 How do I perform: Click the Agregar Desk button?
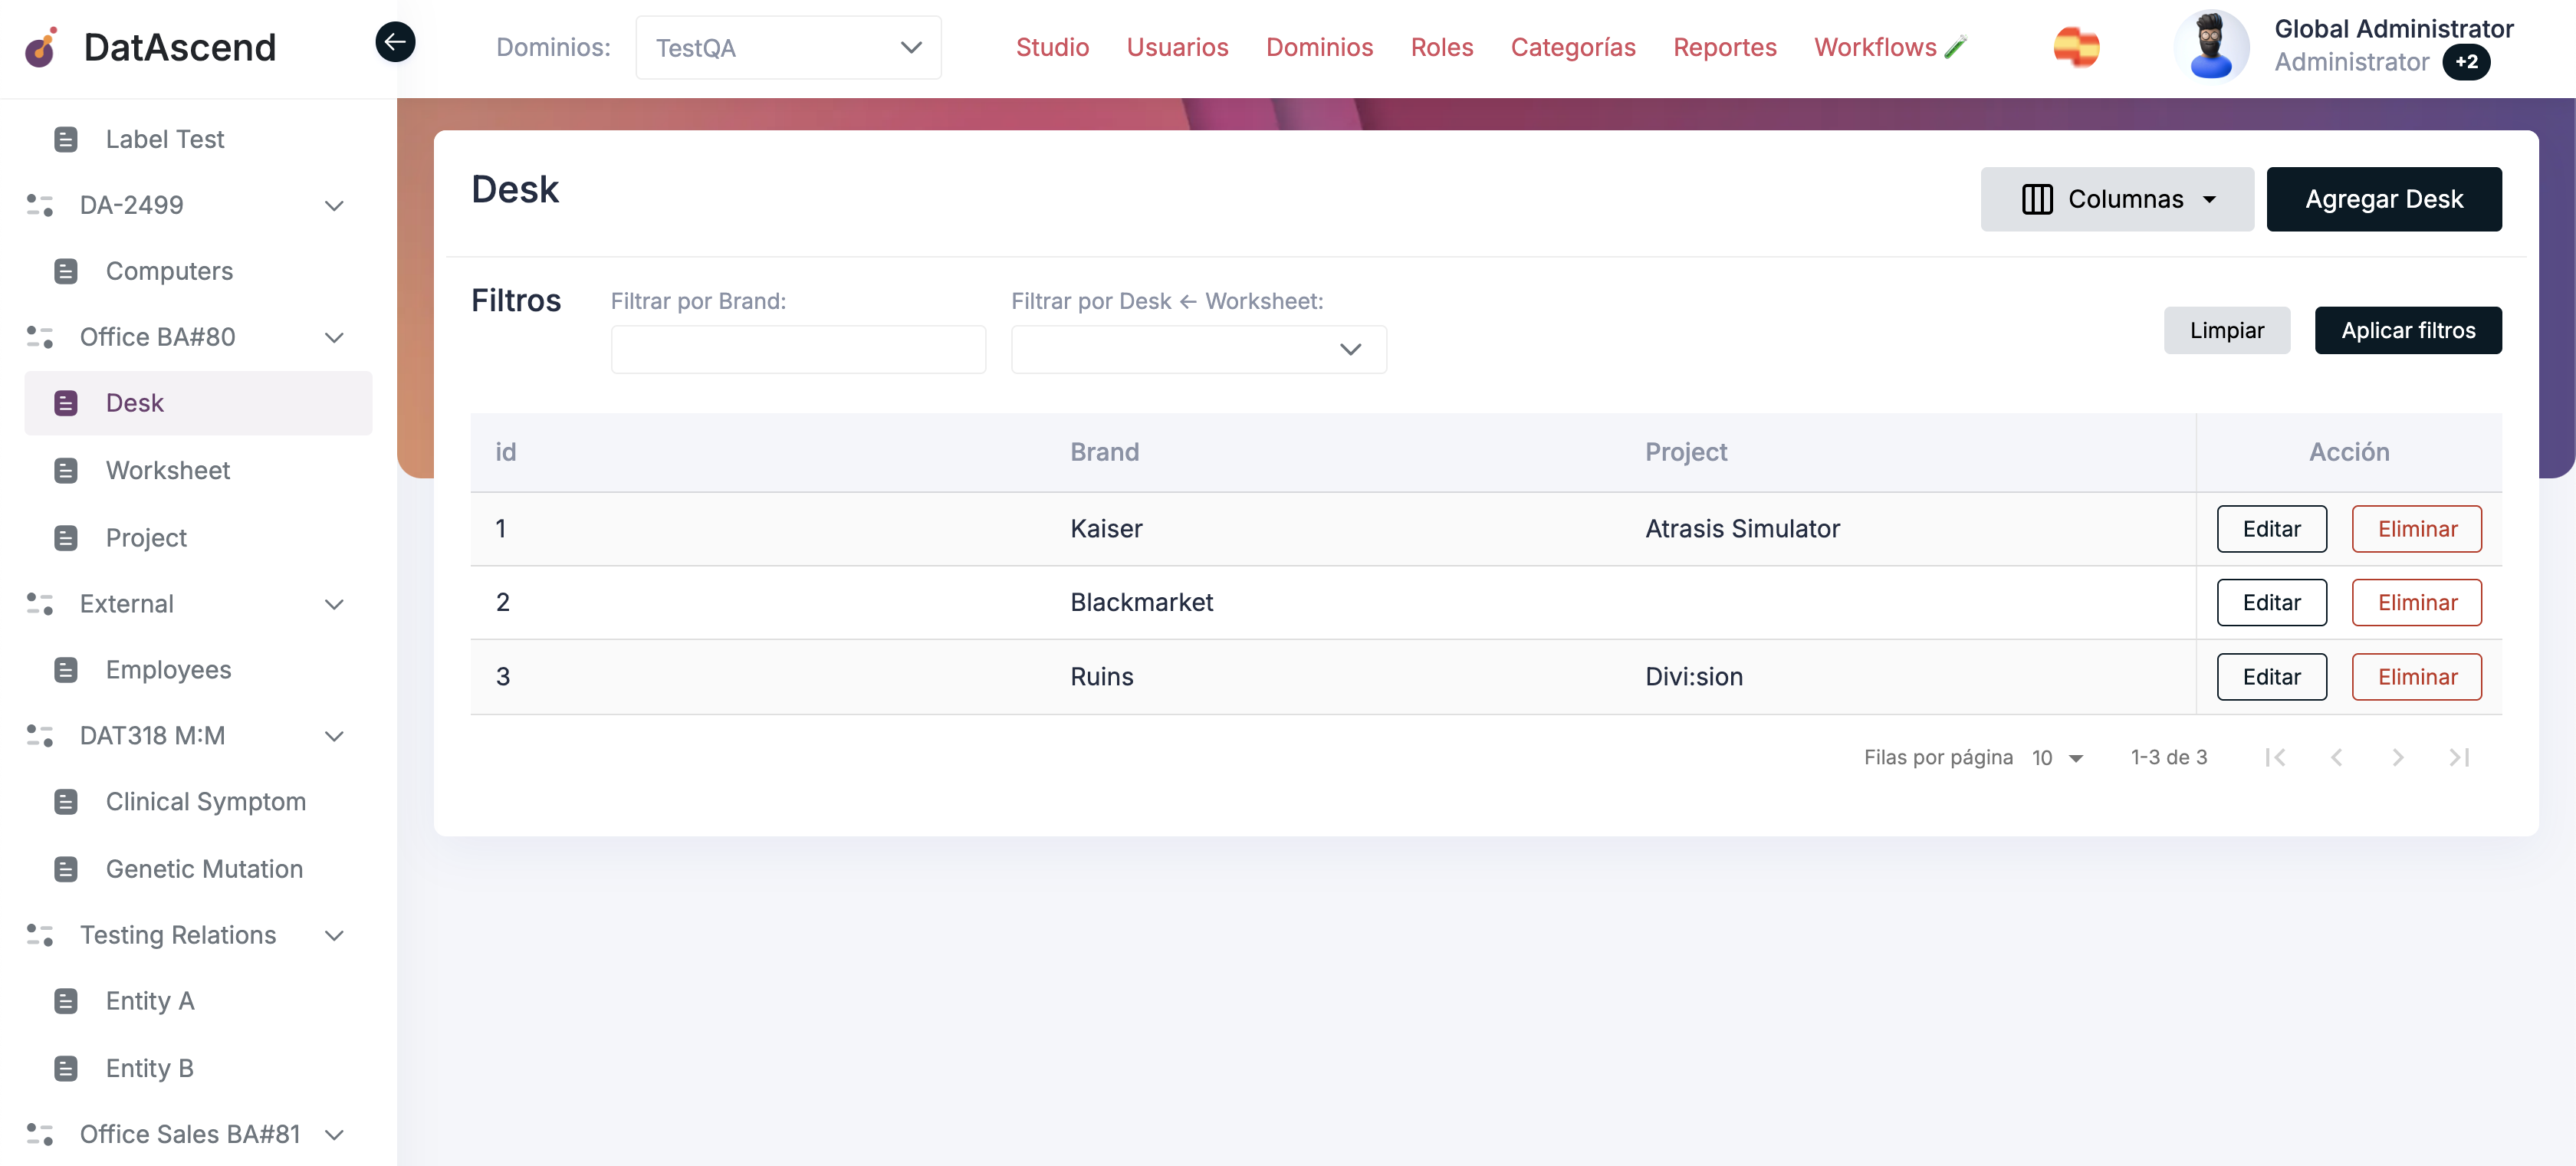pos(2384,198)
